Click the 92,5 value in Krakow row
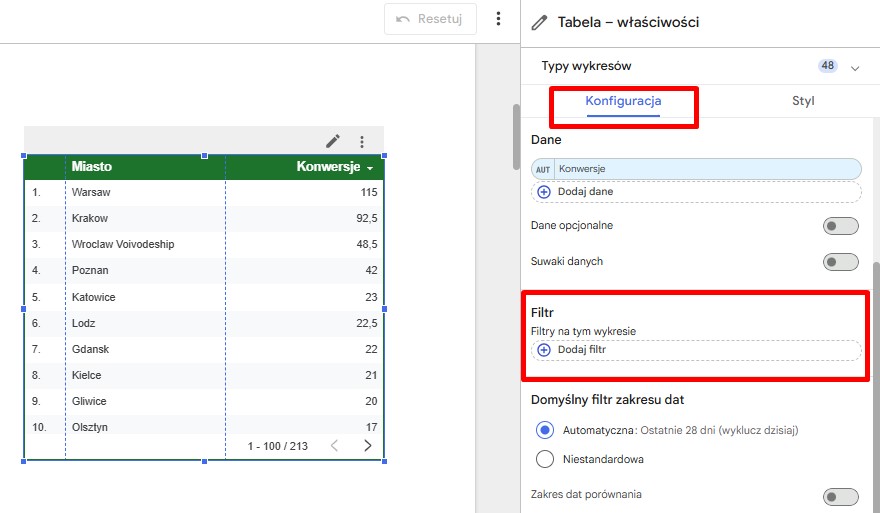The height and width of the screenshot is (513, 880). click(366, 218)
